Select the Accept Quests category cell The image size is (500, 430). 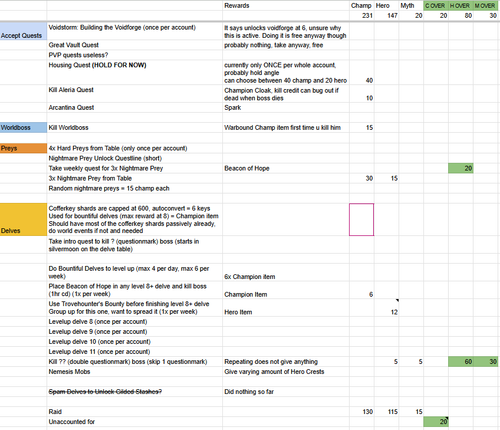[23, 31]
